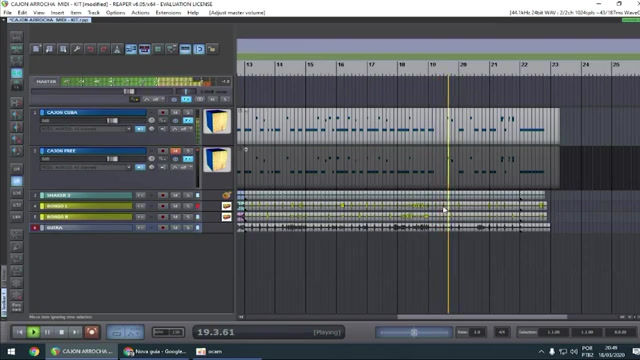
Task: Arm record on the GUIRA track
Action: pos(163,227)
